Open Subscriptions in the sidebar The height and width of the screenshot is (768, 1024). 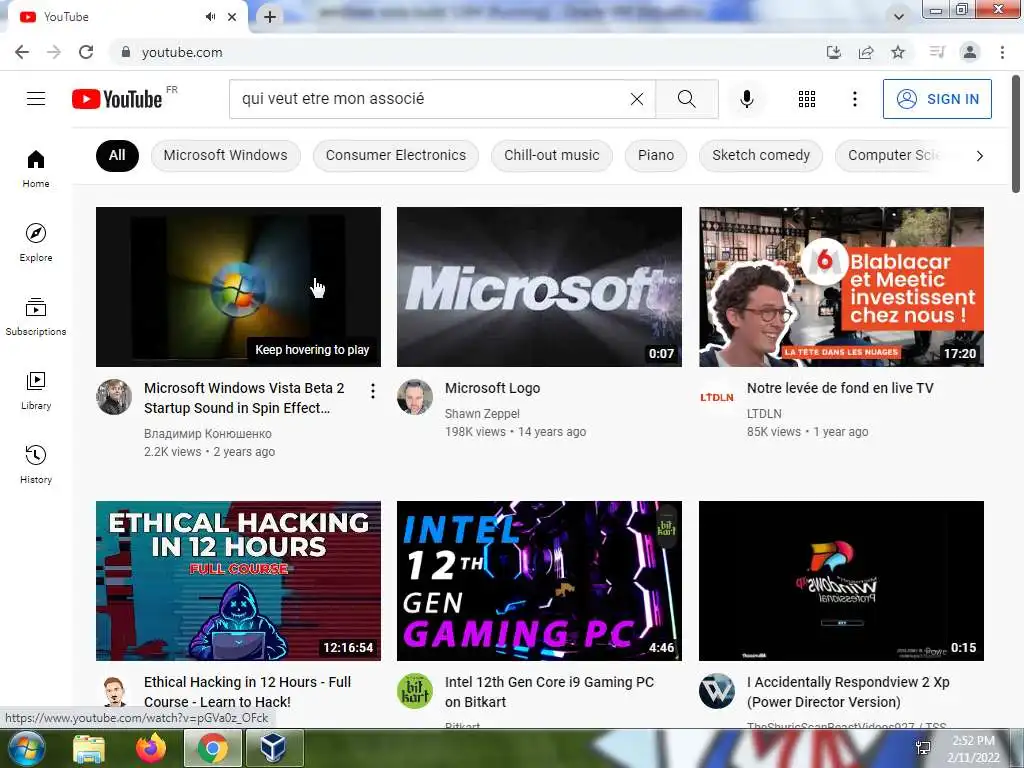pos(36,316)
